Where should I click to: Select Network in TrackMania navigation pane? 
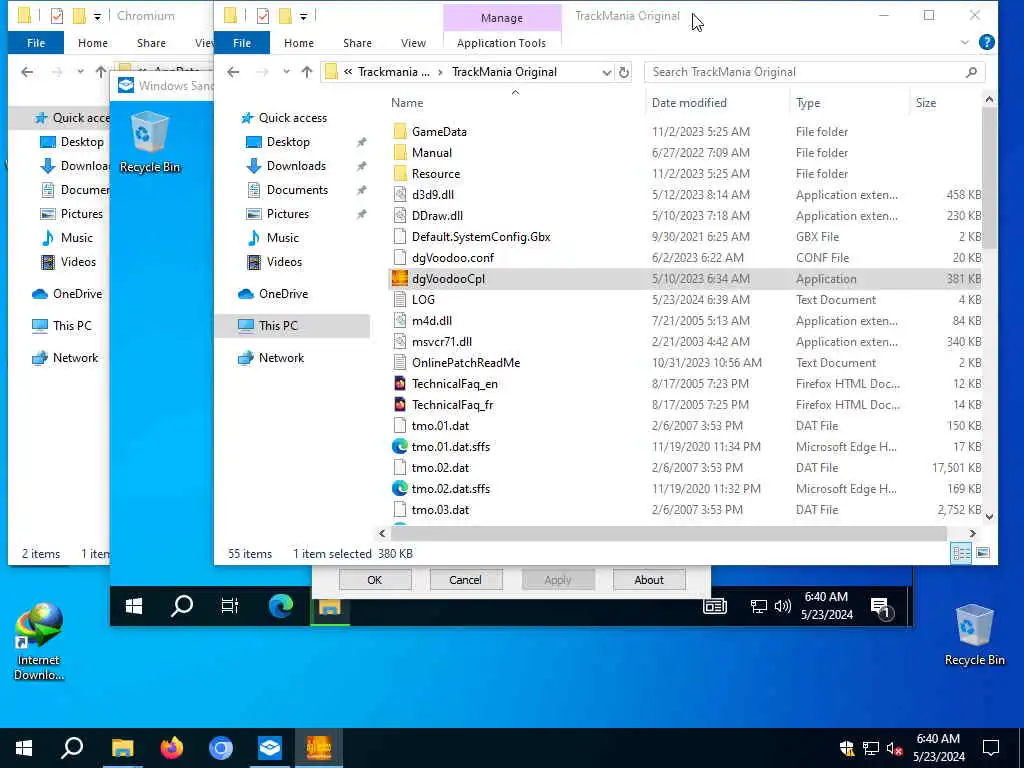[281, 357]
